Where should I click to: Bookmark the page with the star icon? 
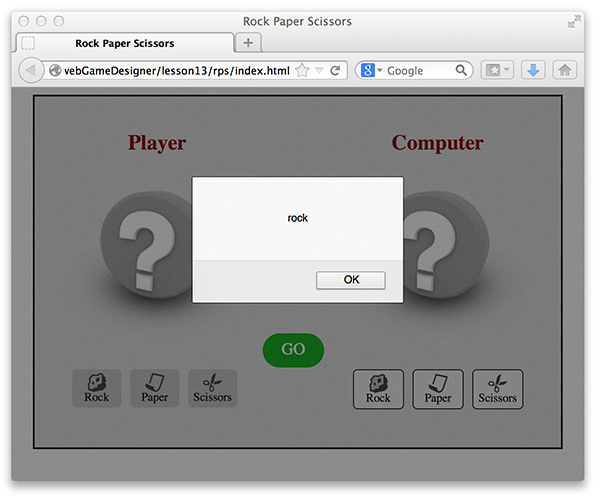(302, 71)
